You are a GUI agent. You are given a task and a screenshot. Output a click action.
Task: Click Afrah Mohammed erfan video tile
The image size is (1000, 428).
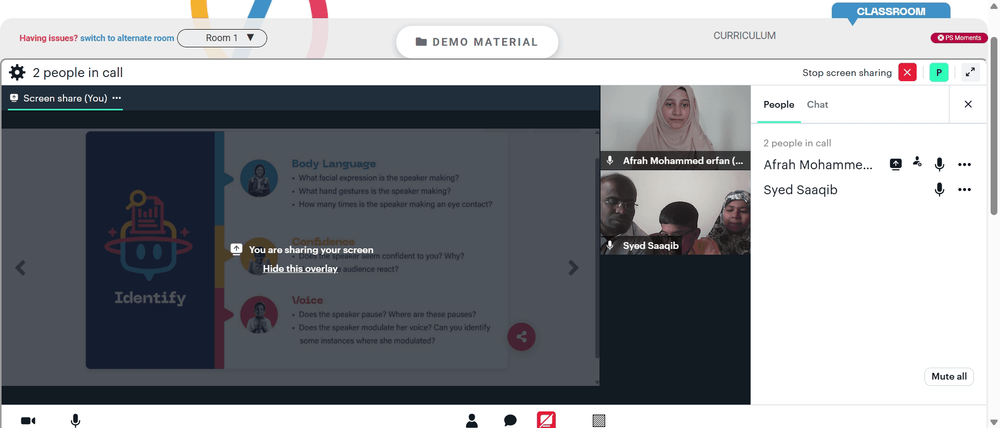(675, 127)
